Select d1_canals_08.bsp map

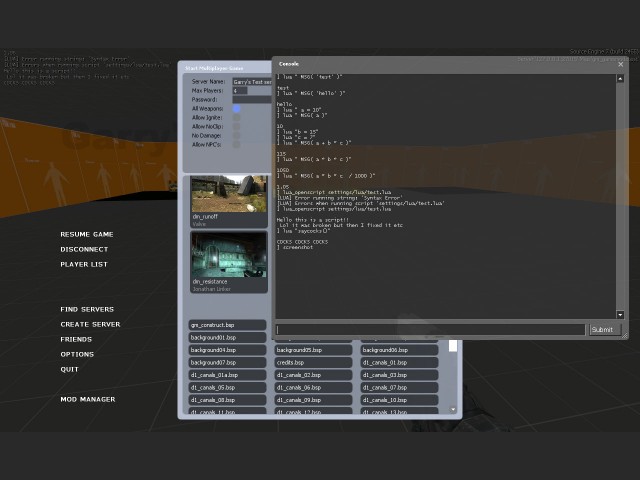(x=227, y=400)
